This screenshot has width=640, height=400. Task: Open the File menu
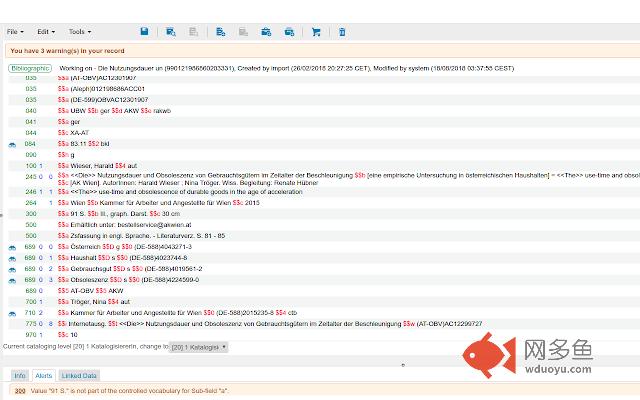(x=15, y=32)
